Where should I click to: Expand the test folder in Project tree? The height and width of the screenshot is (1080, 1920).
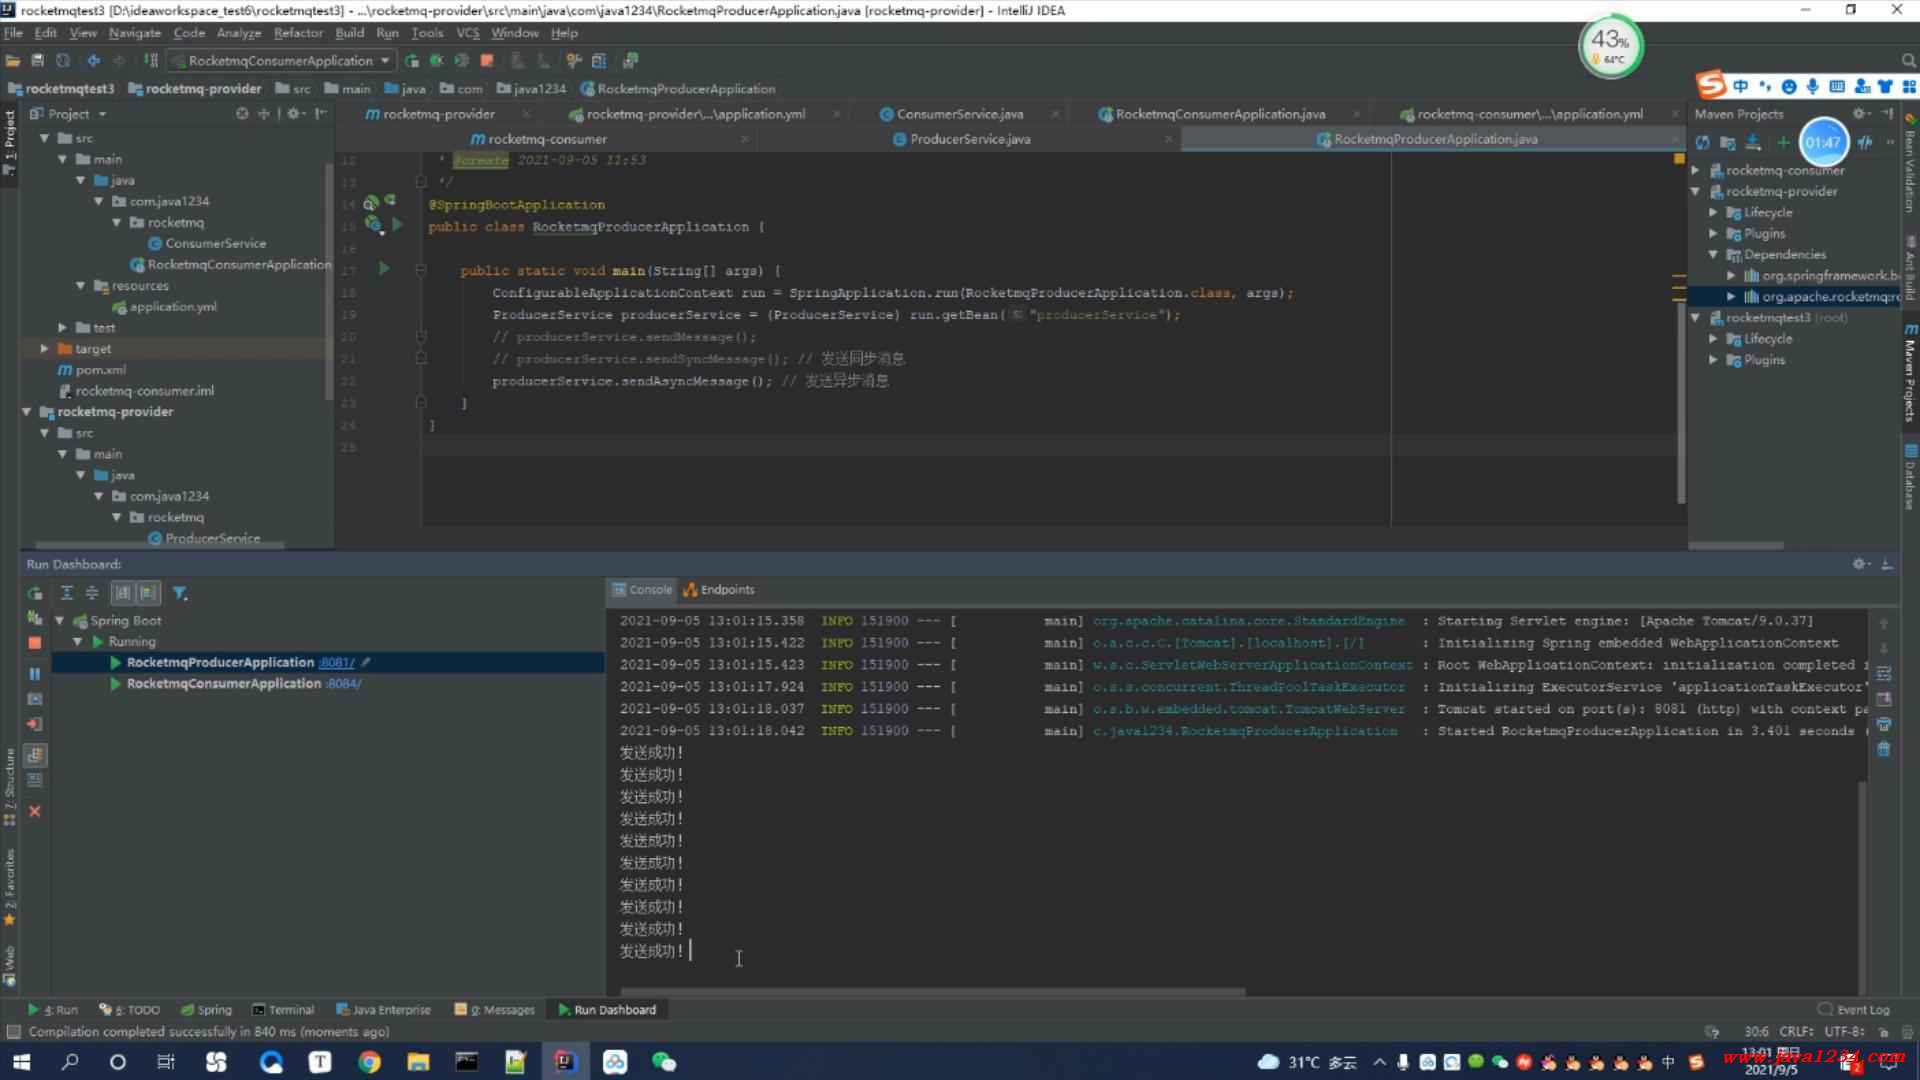(x=62, y=328)
